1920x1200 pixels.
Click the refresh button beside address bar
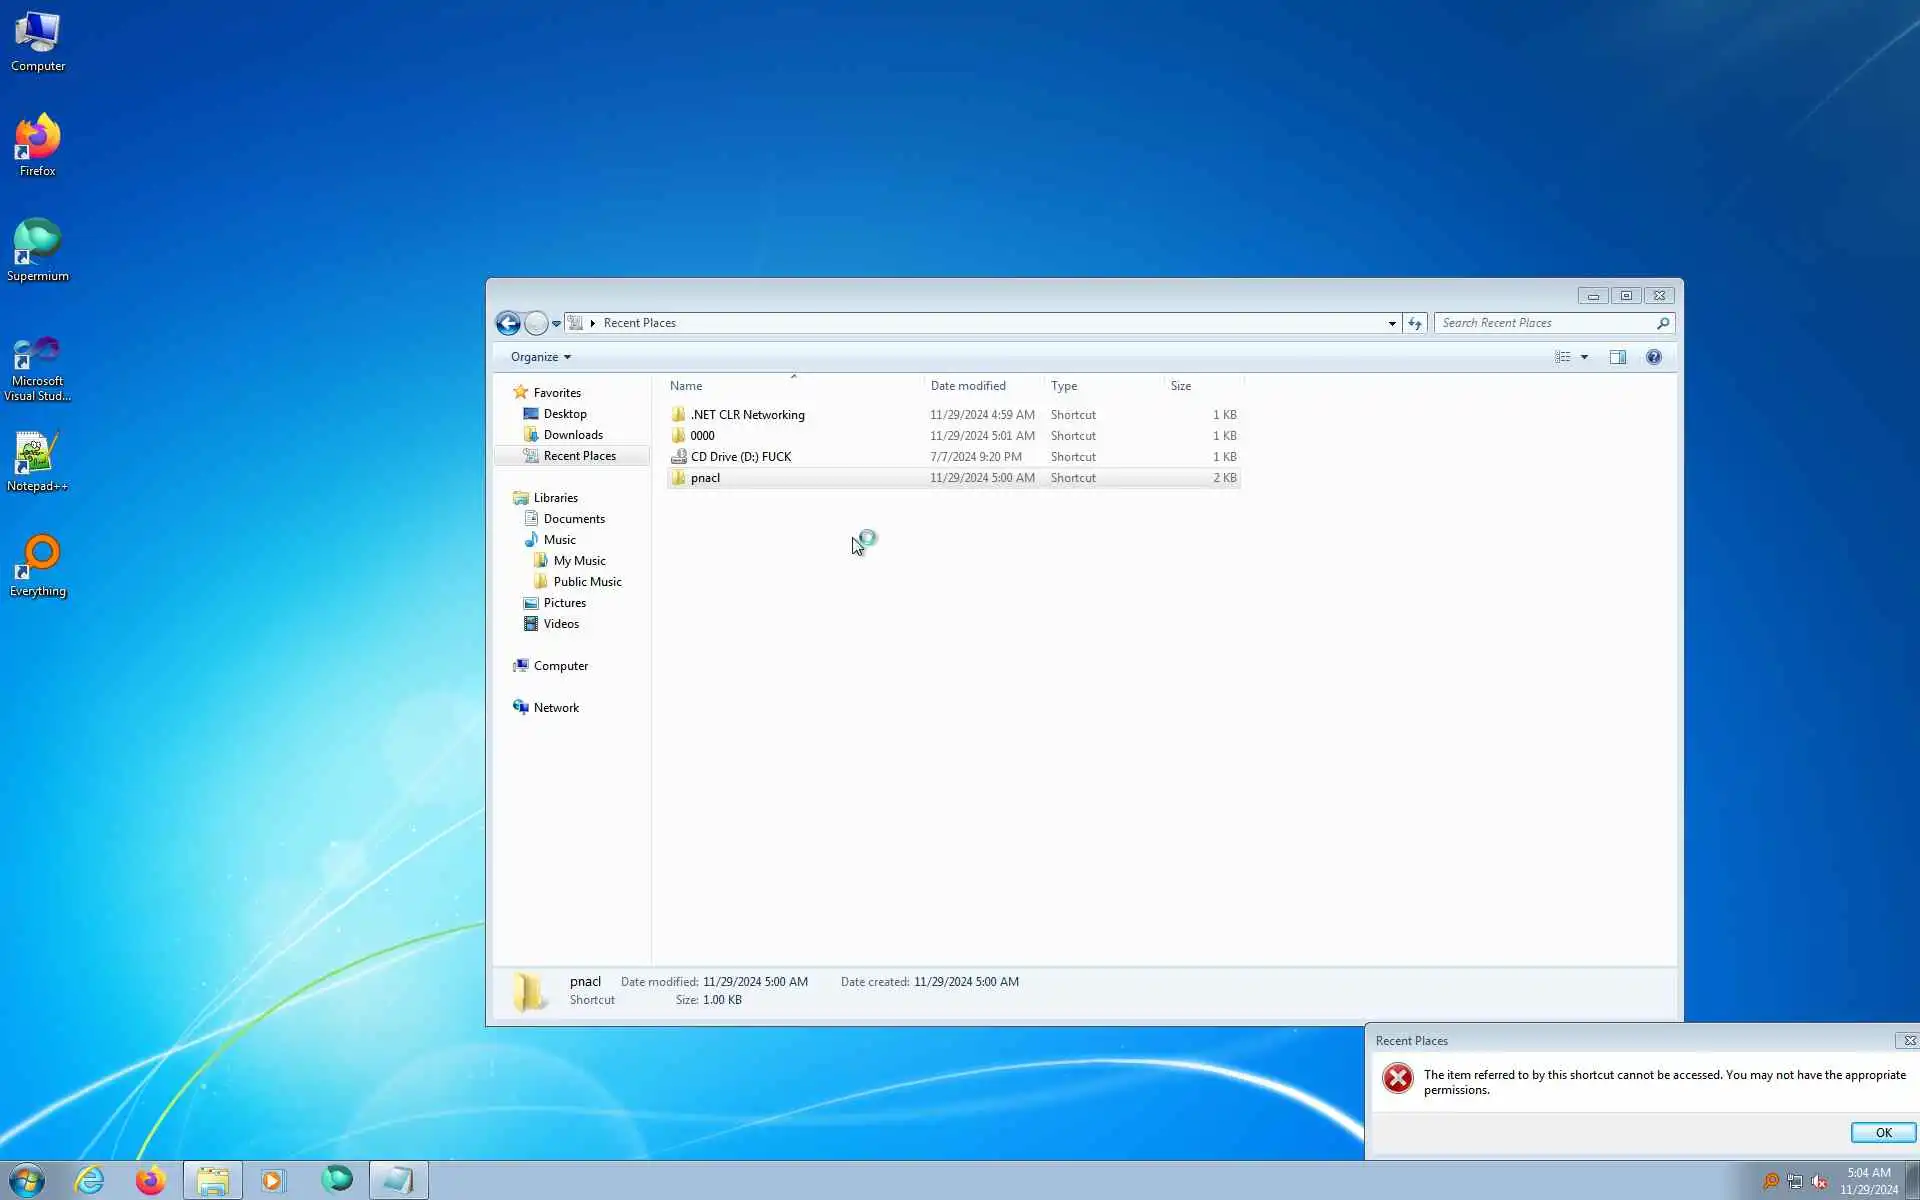pyautogui.click(x=1414, y=323)
